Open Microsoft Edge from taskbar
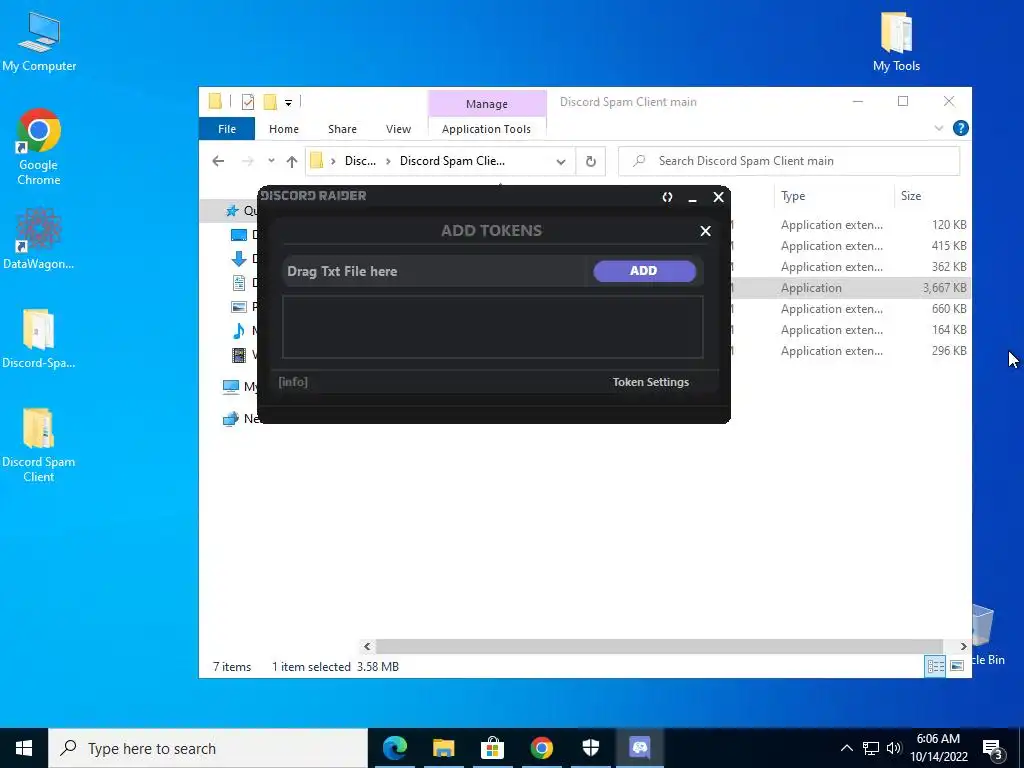Screen dimensions: 1024x768 click(x=394, y=748)
